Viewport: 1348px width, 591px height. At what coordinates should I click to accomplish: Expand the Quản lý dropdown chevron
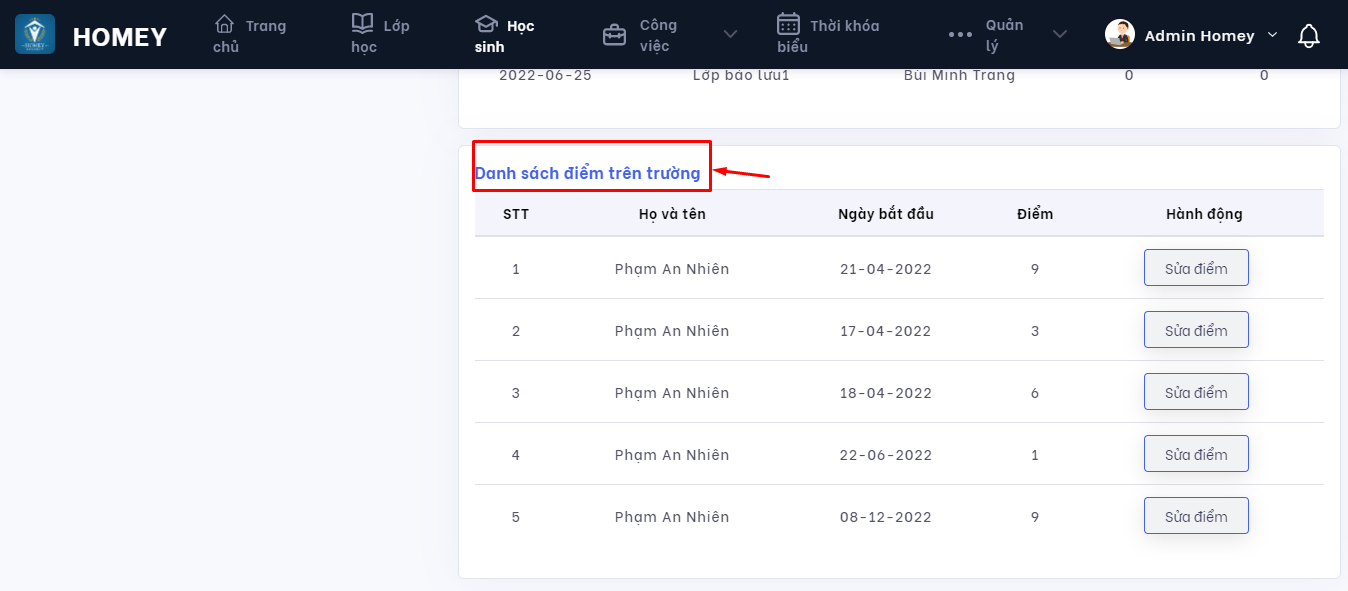tap(1060, 35)
